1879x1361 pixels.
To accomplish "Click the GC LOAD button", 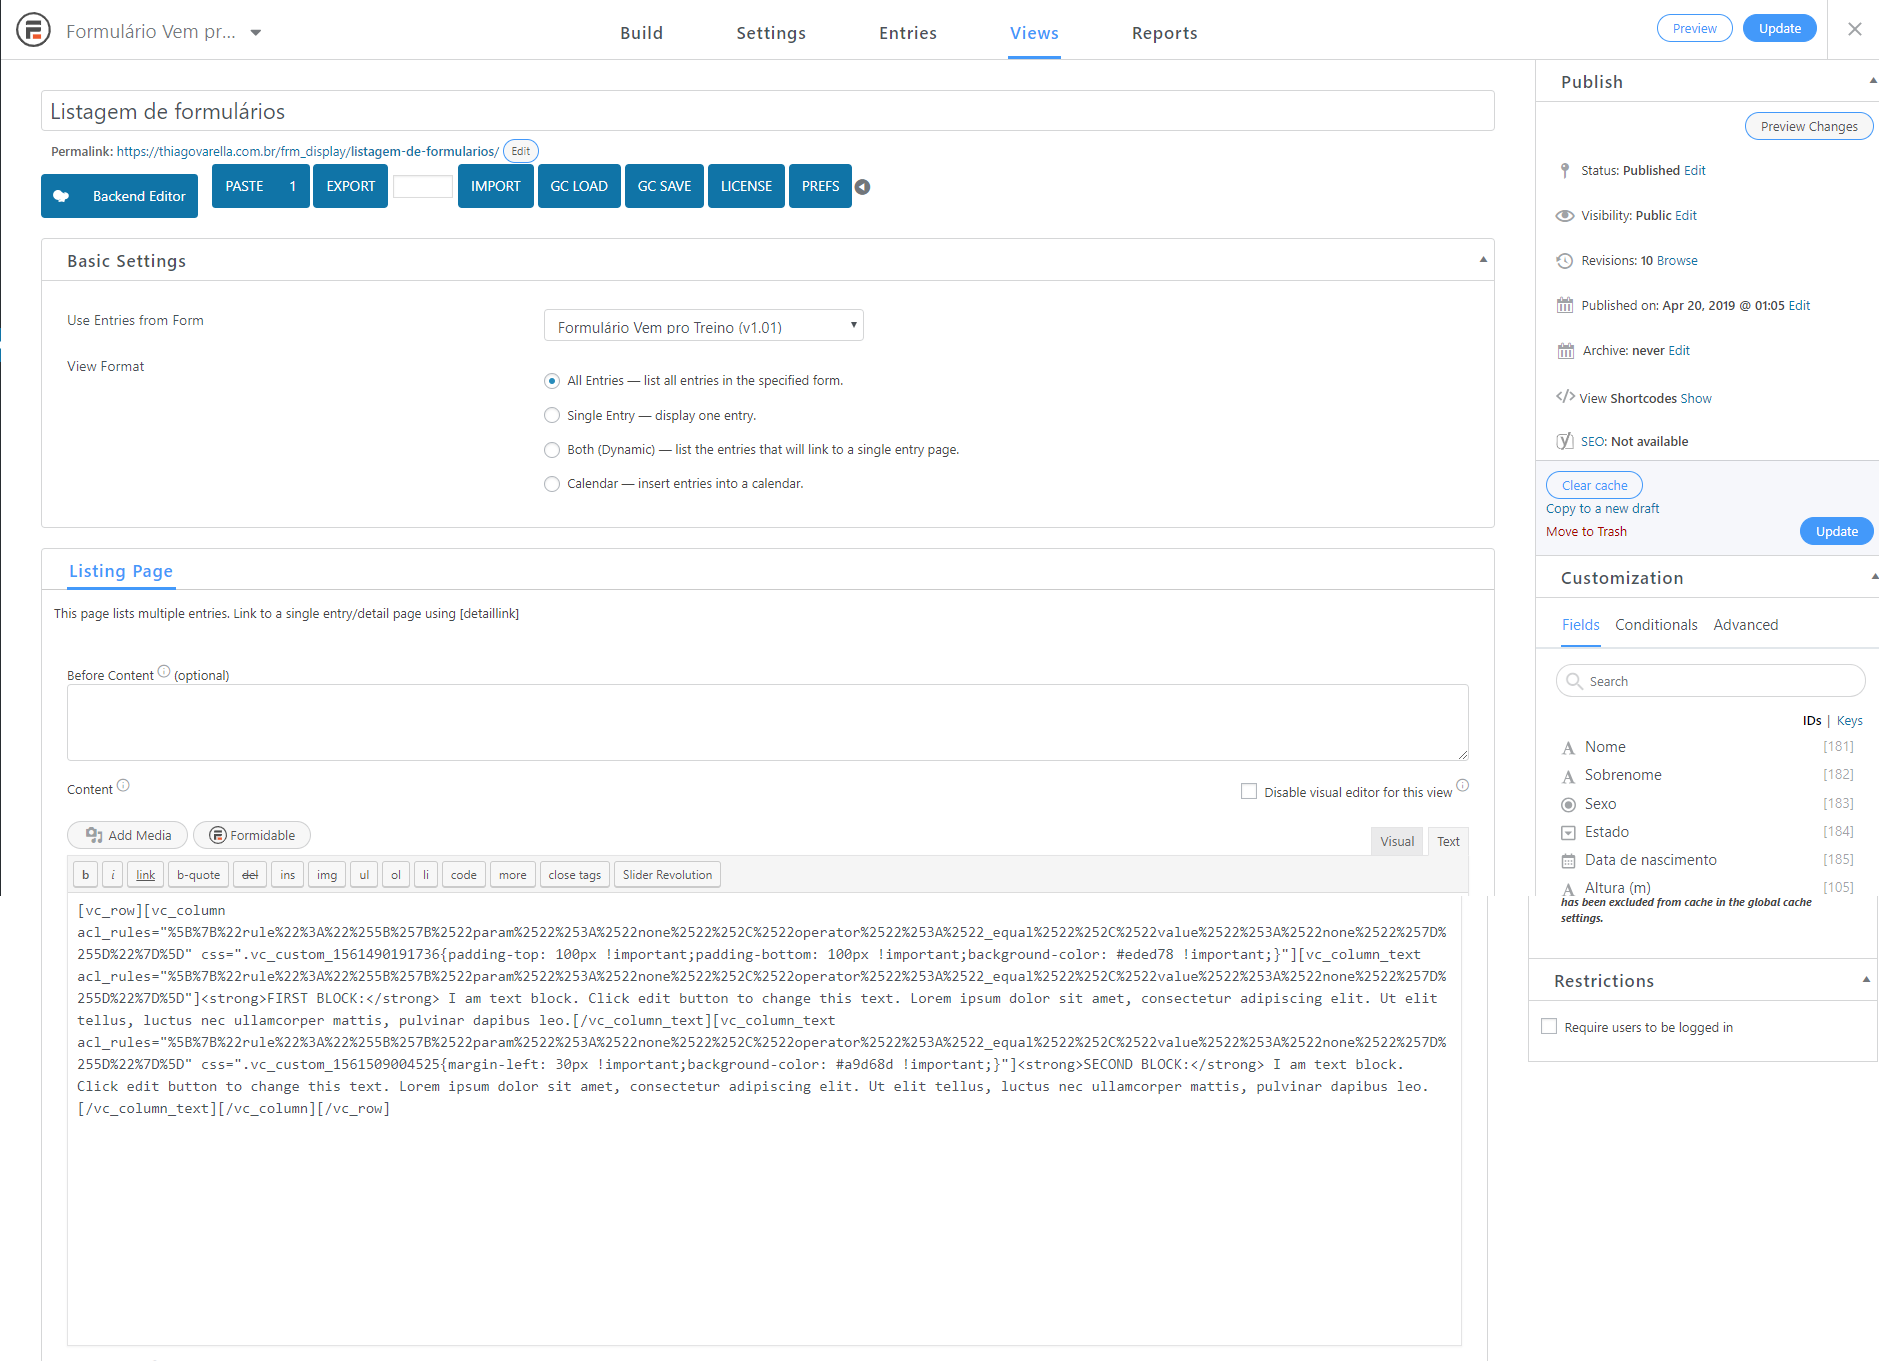I will pyautogui.click(x=579, y=186).
